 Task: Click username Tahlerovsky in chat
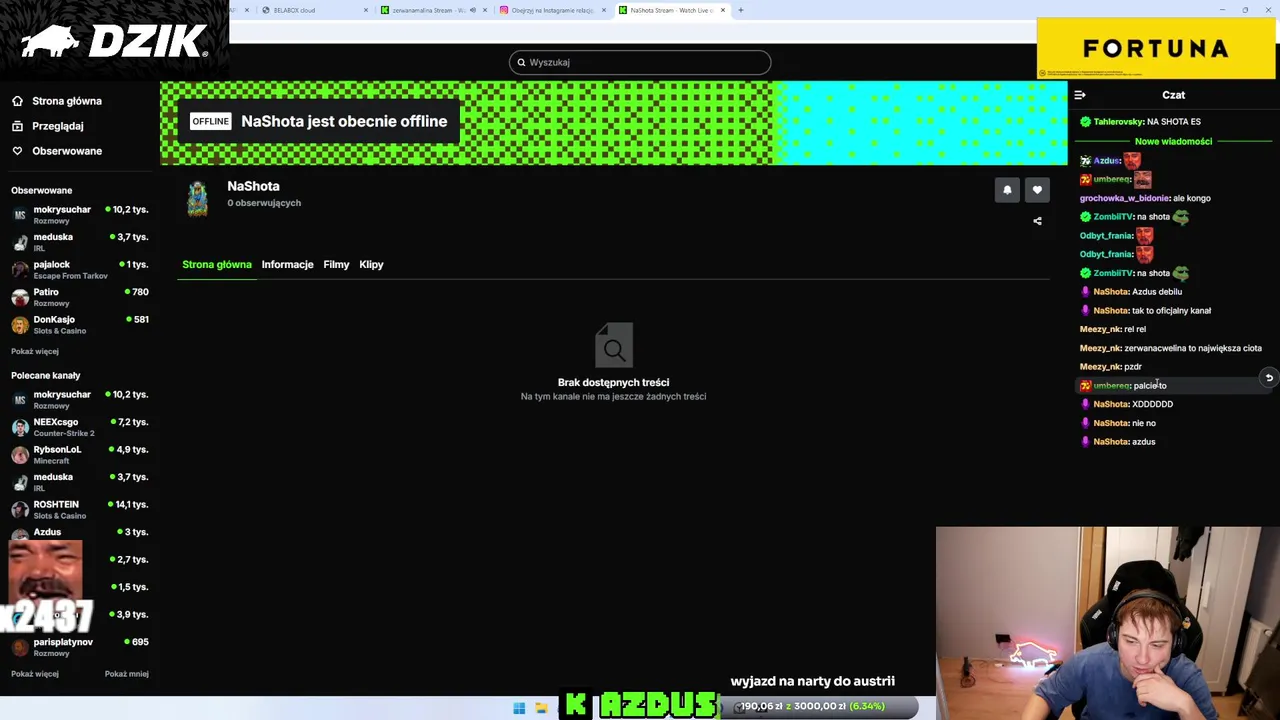(1118, 122)
